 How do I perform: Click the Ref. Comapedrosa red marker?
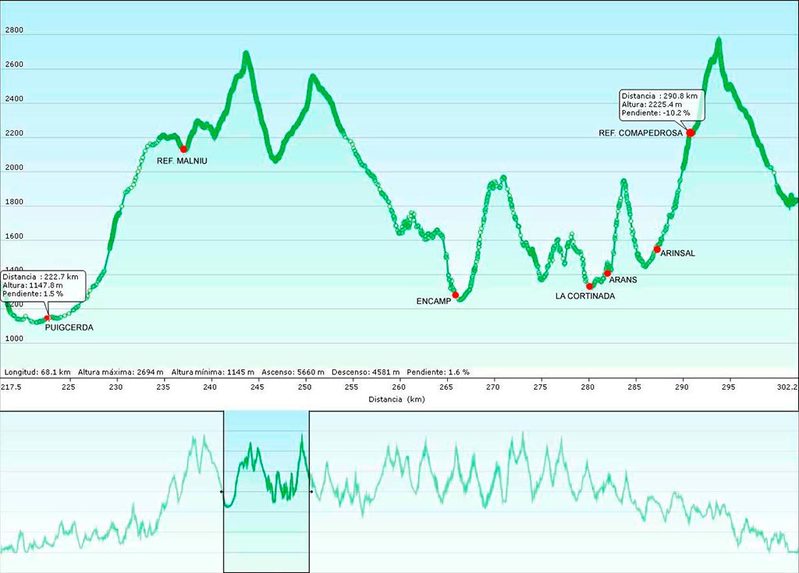click(691, 132)
